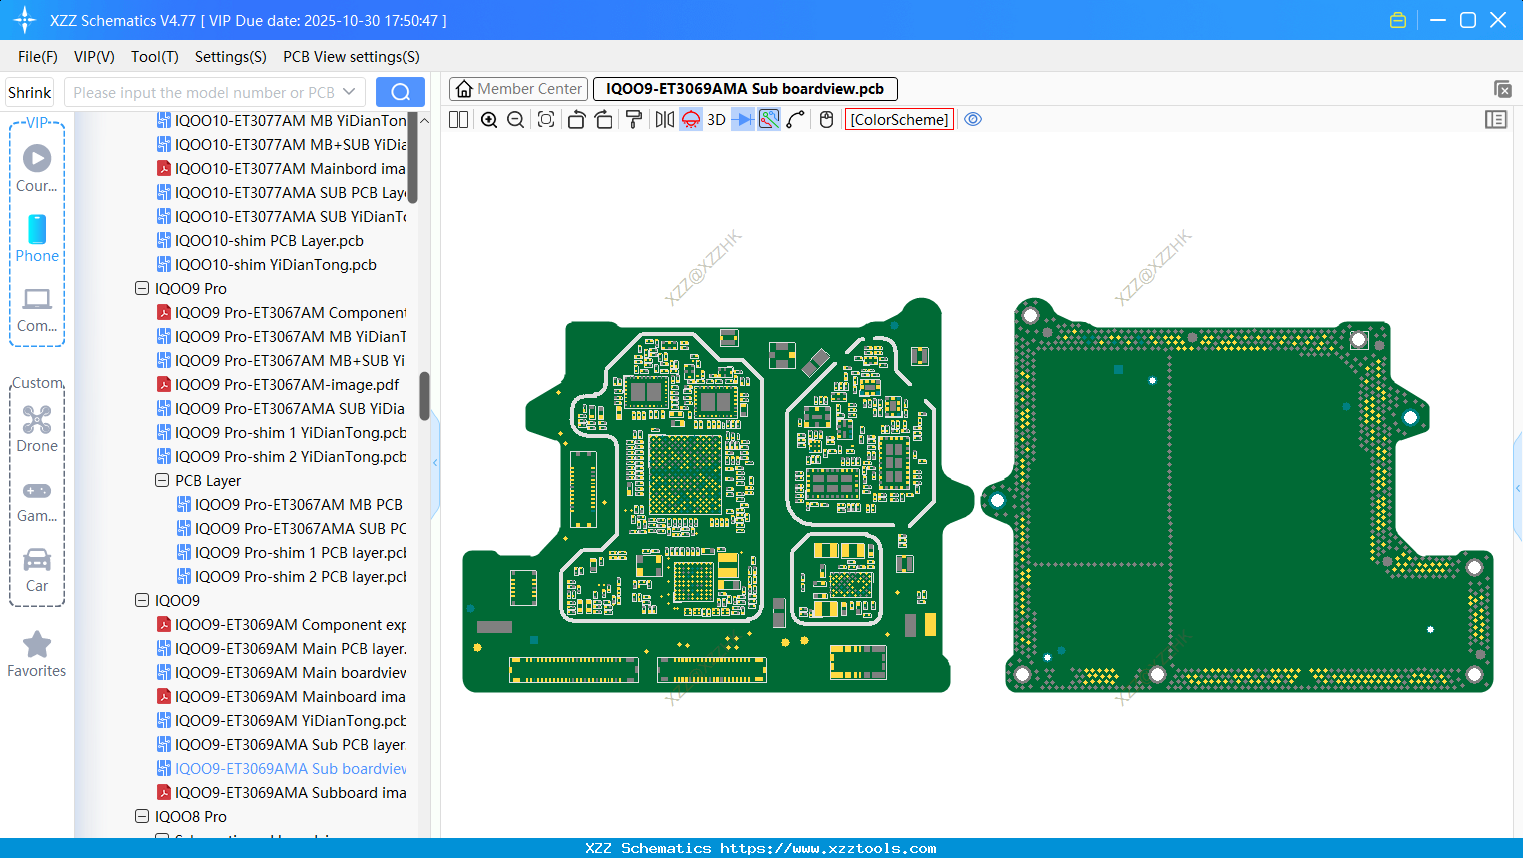Open IQOO9-ET3069AM Main boardview file

(290, 673)
